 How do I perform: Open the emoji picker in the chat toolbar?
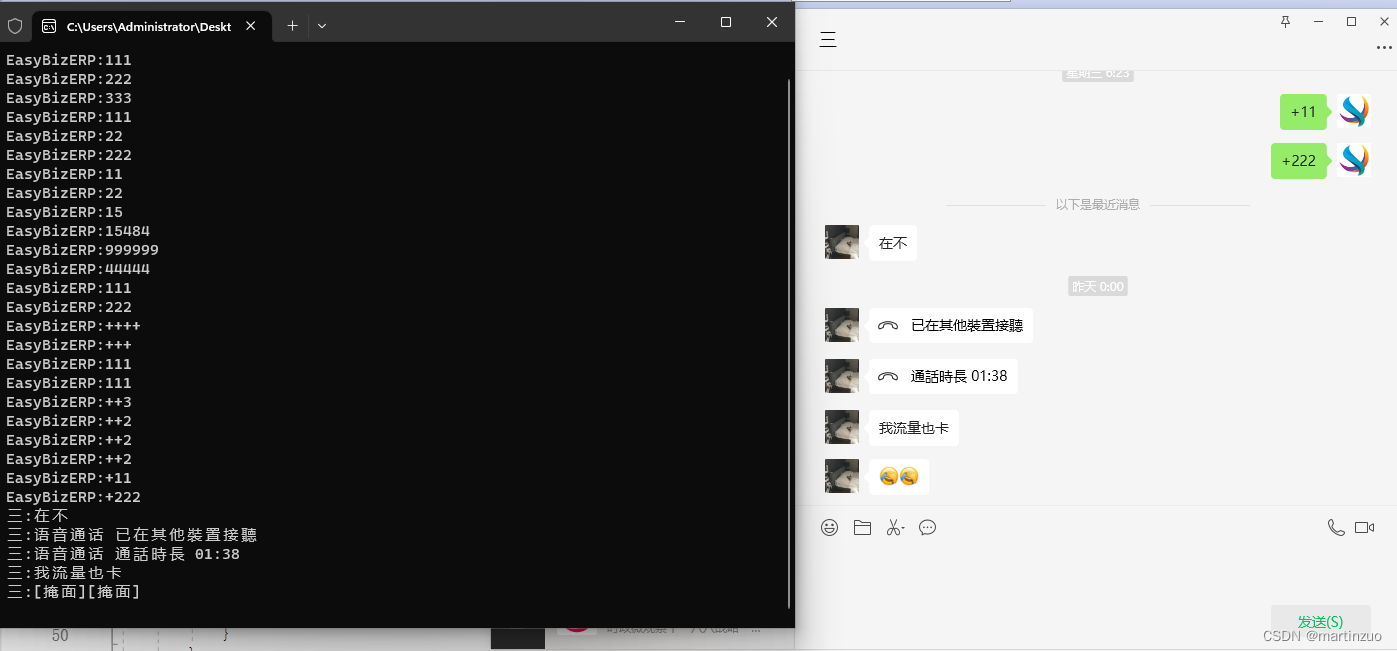(829, 527)
